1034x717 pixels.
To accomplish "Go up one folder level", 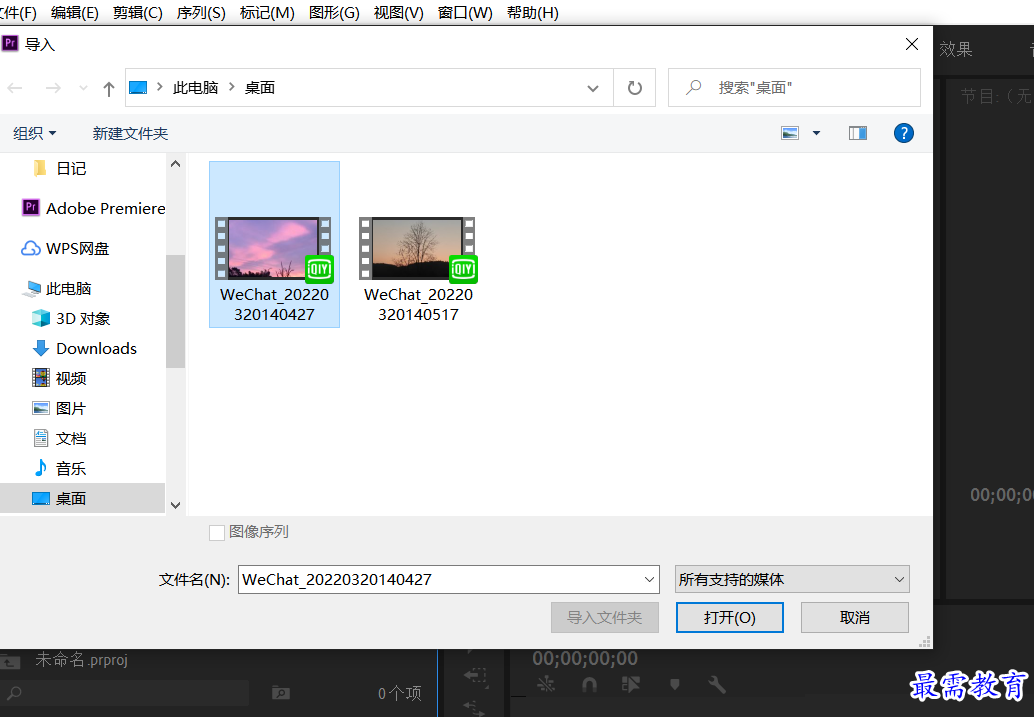I will (109, 88).
